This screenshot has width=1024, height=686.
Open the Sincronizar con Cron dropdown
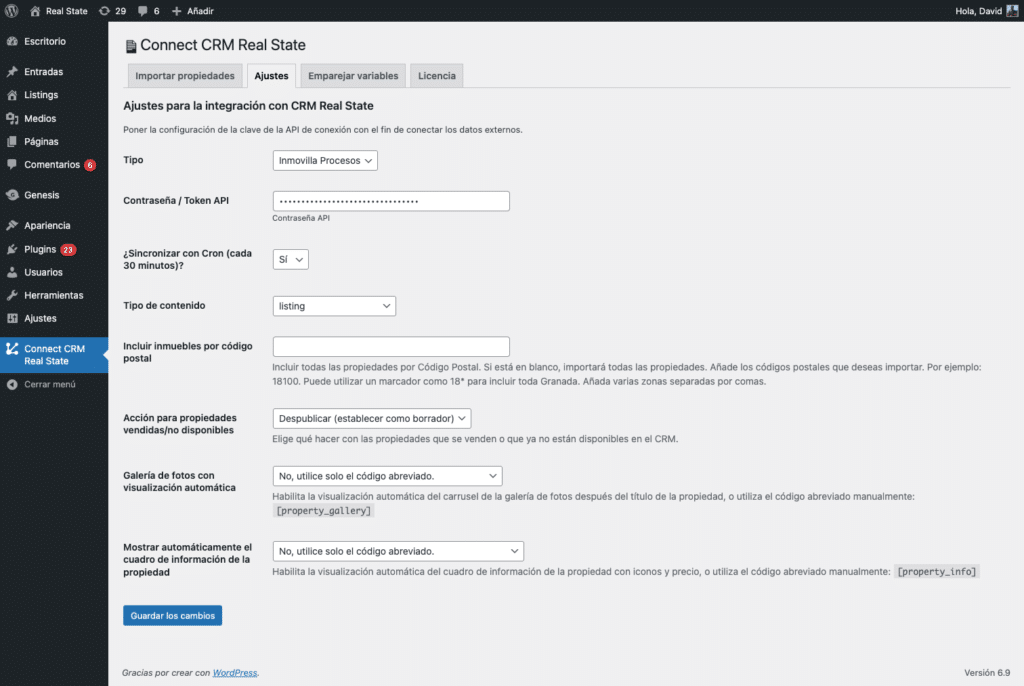click(290, 258)
